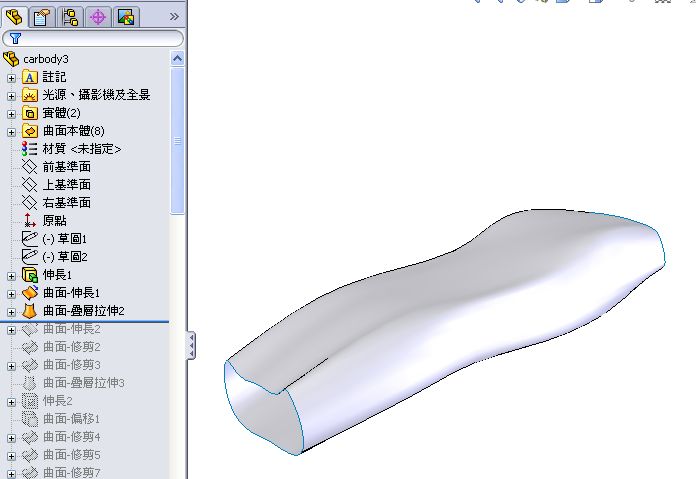The image size is (696, 479).
Task: Expand the 曲面-疊層拉伸2 loft feature
Action: coord(12,312)
